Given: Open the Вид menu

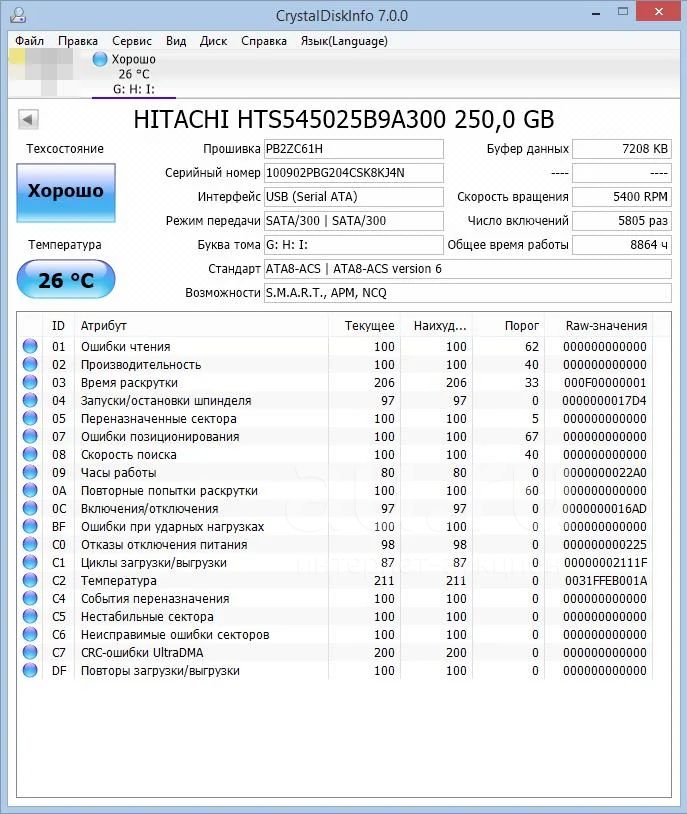Looking at the screenshot, I should pyautogui.click(x=176, y=41).
